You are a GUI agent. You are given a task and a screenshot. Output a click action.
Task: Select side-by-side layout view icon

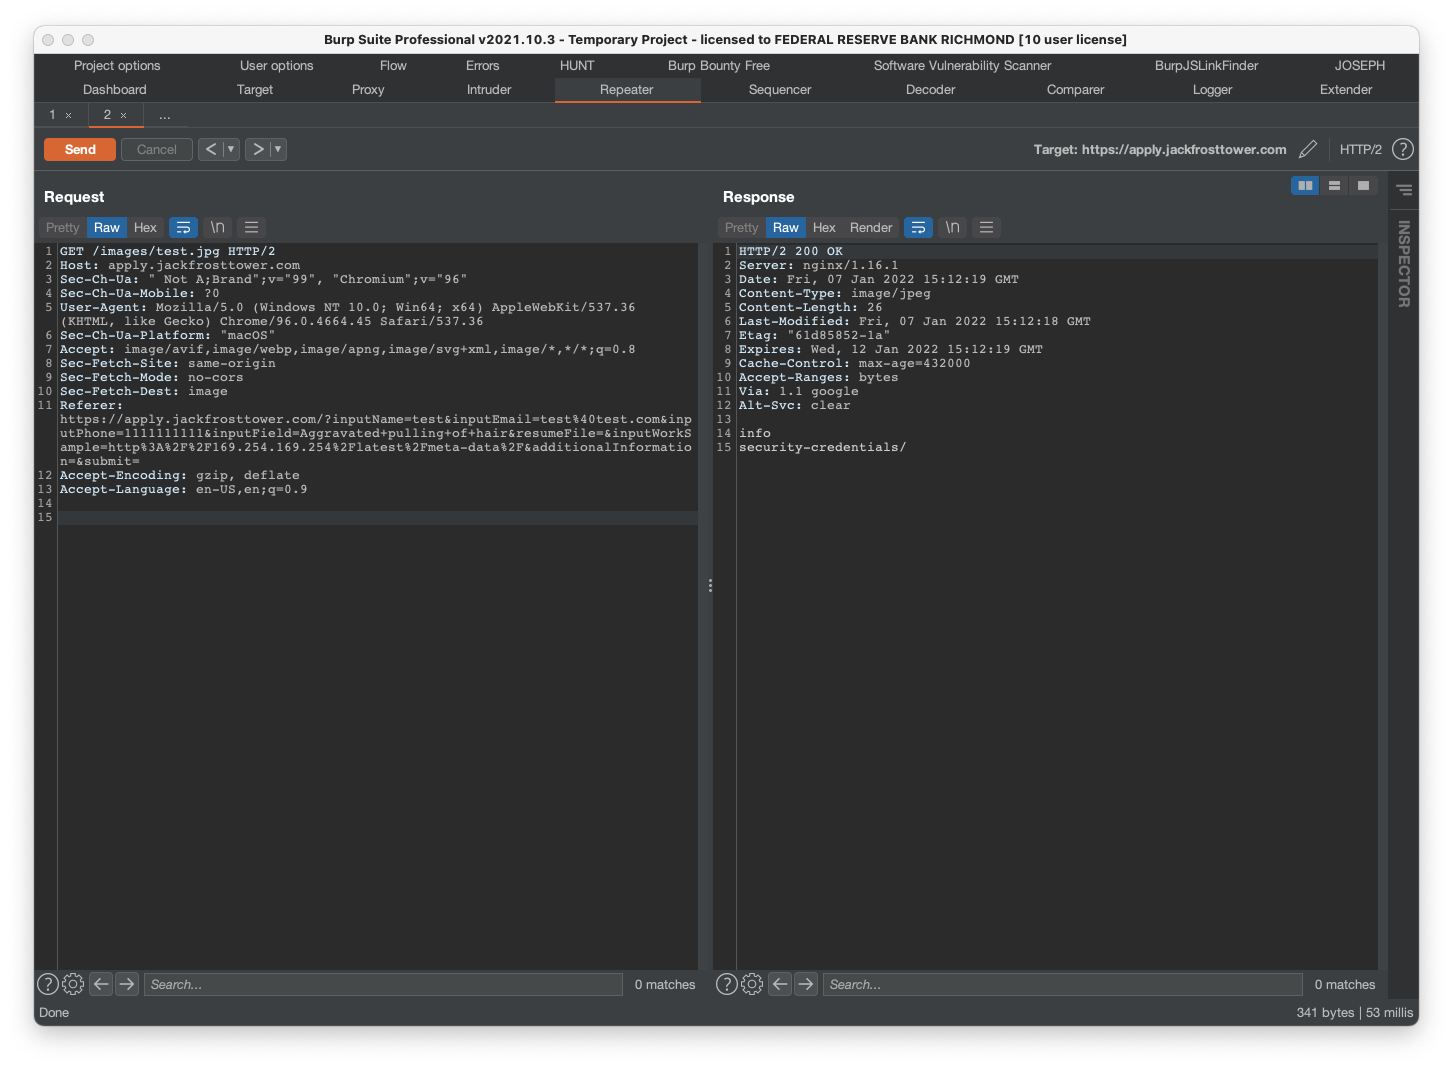pos(1305,186)
